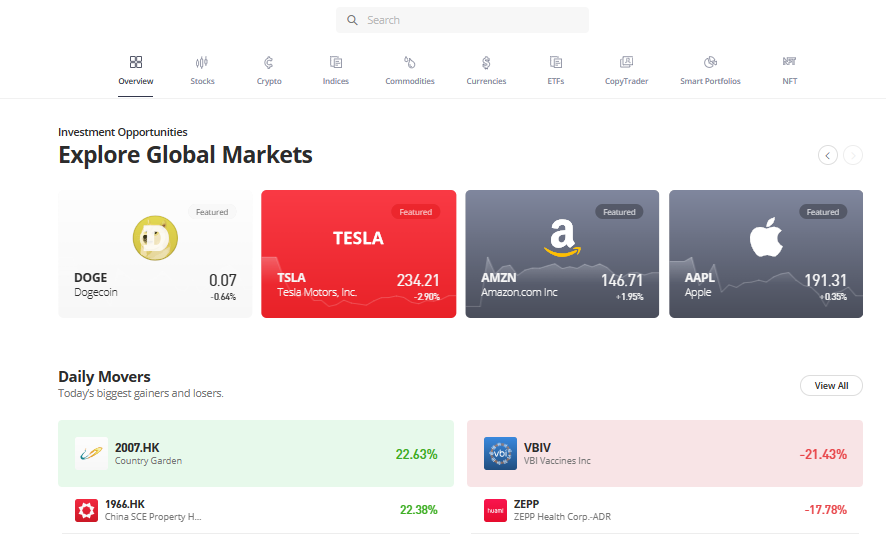Image resolution: width=886 pixels, height=541 pixels.
Task: Advance carousel with right arrow button
Action: (853, 155)
